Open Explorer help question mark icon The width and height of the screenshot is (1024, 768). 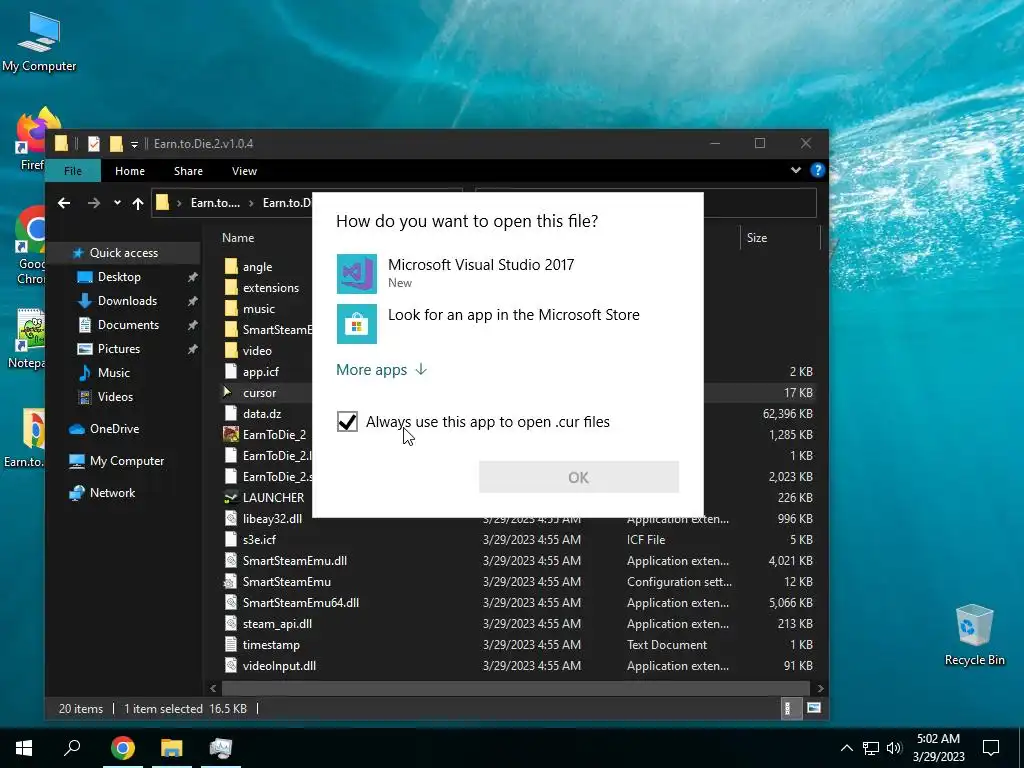pos(817,170)
